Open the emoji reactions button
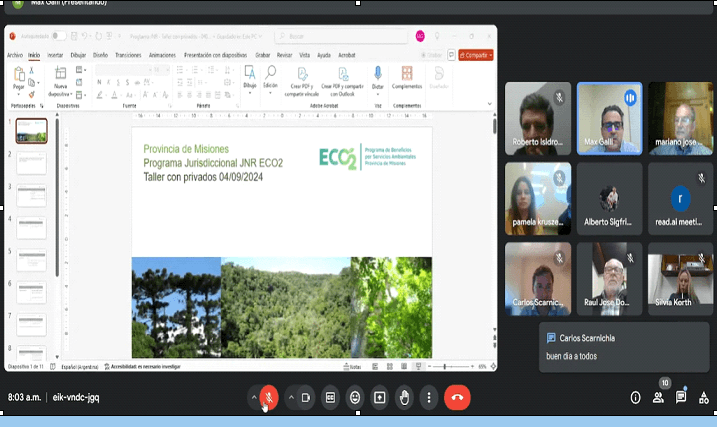The height and width of the screenshot is (427, 717). click(355, 397)
